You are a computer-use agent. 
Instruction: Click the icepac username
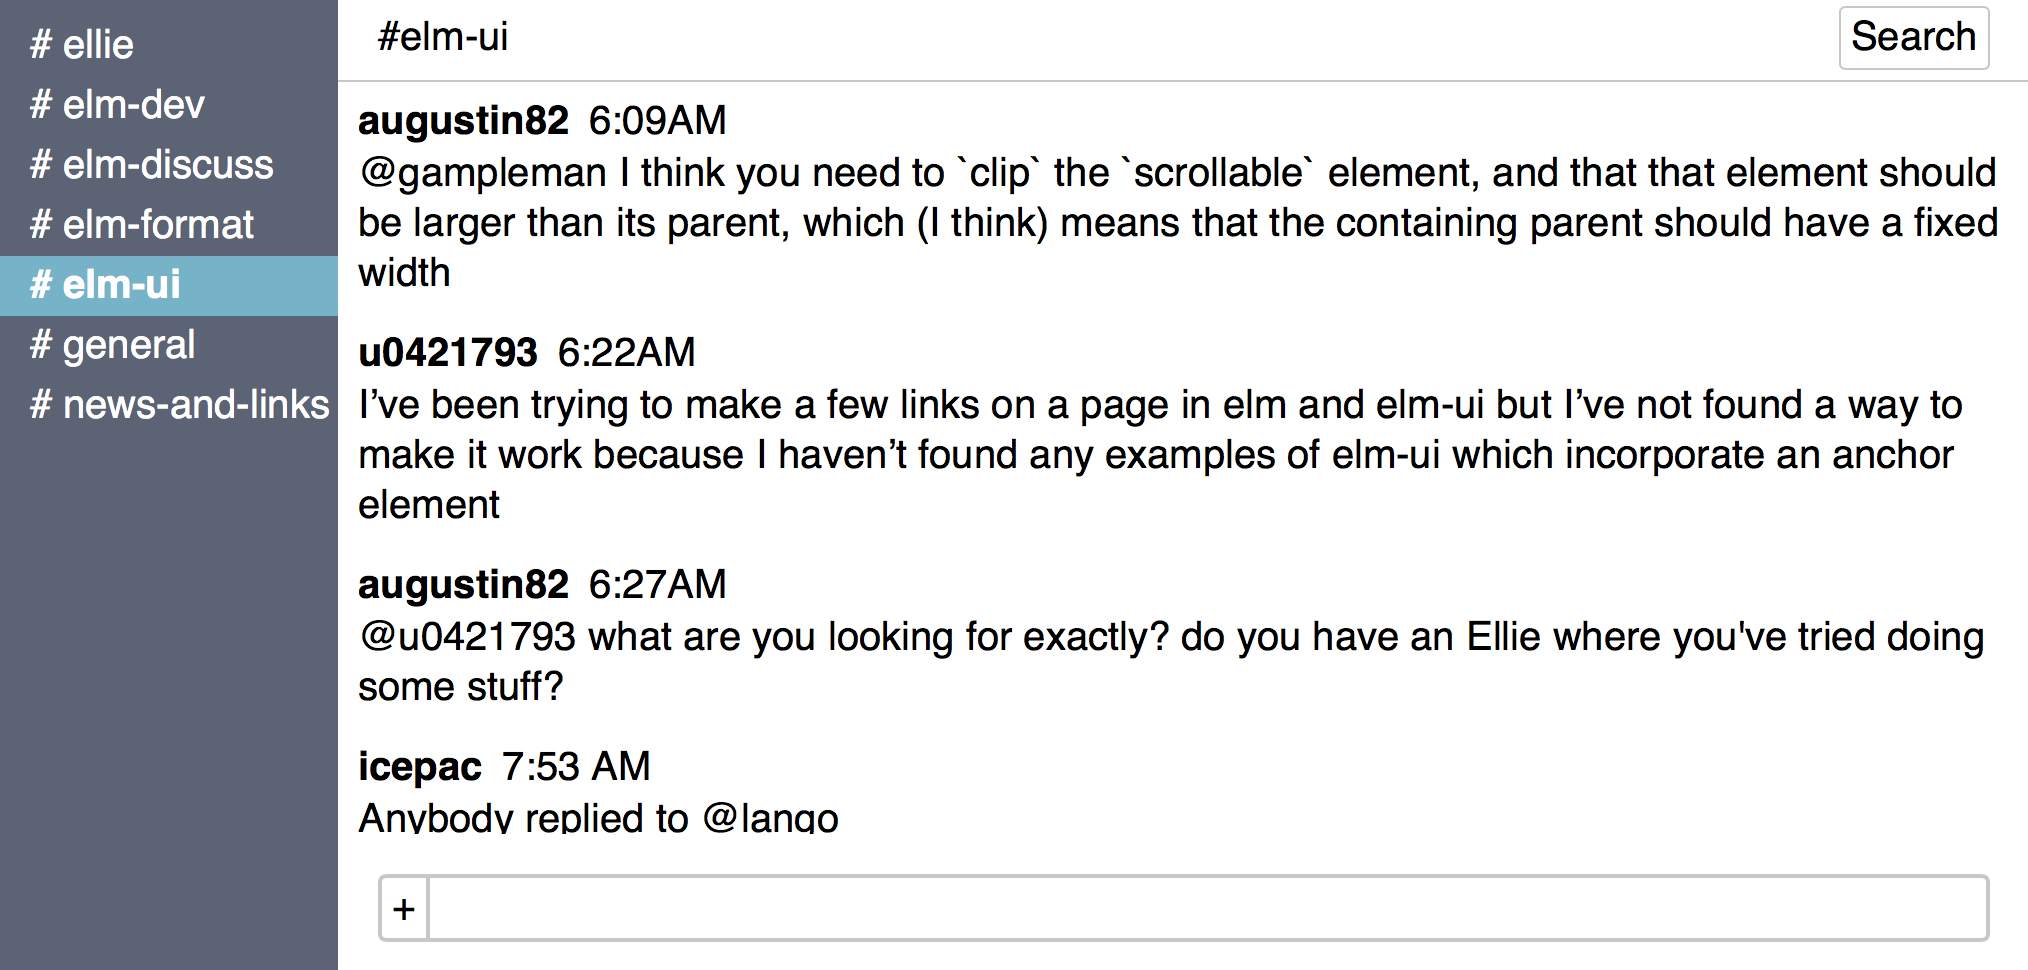pyautogui.click(x=420, y=767)
